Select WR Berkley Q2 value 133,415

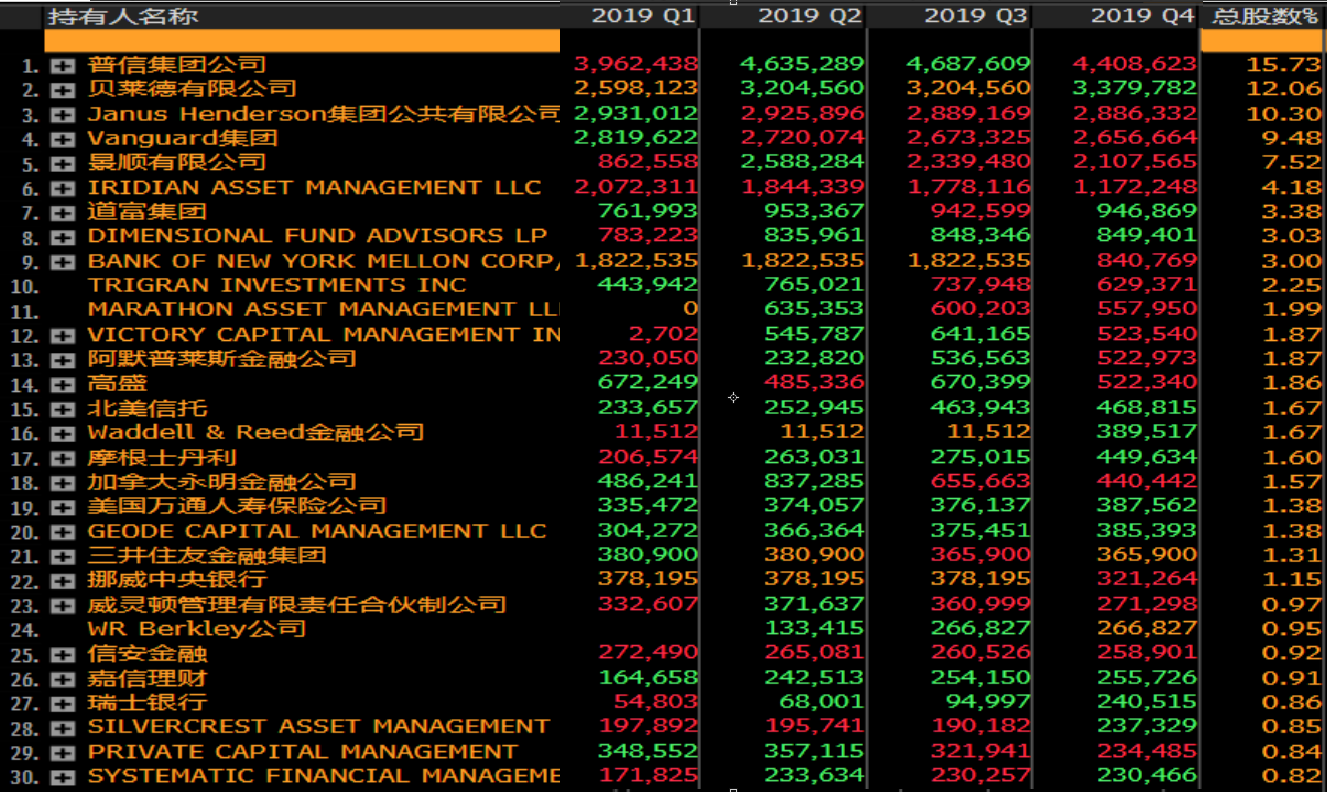tap(814, 628)
